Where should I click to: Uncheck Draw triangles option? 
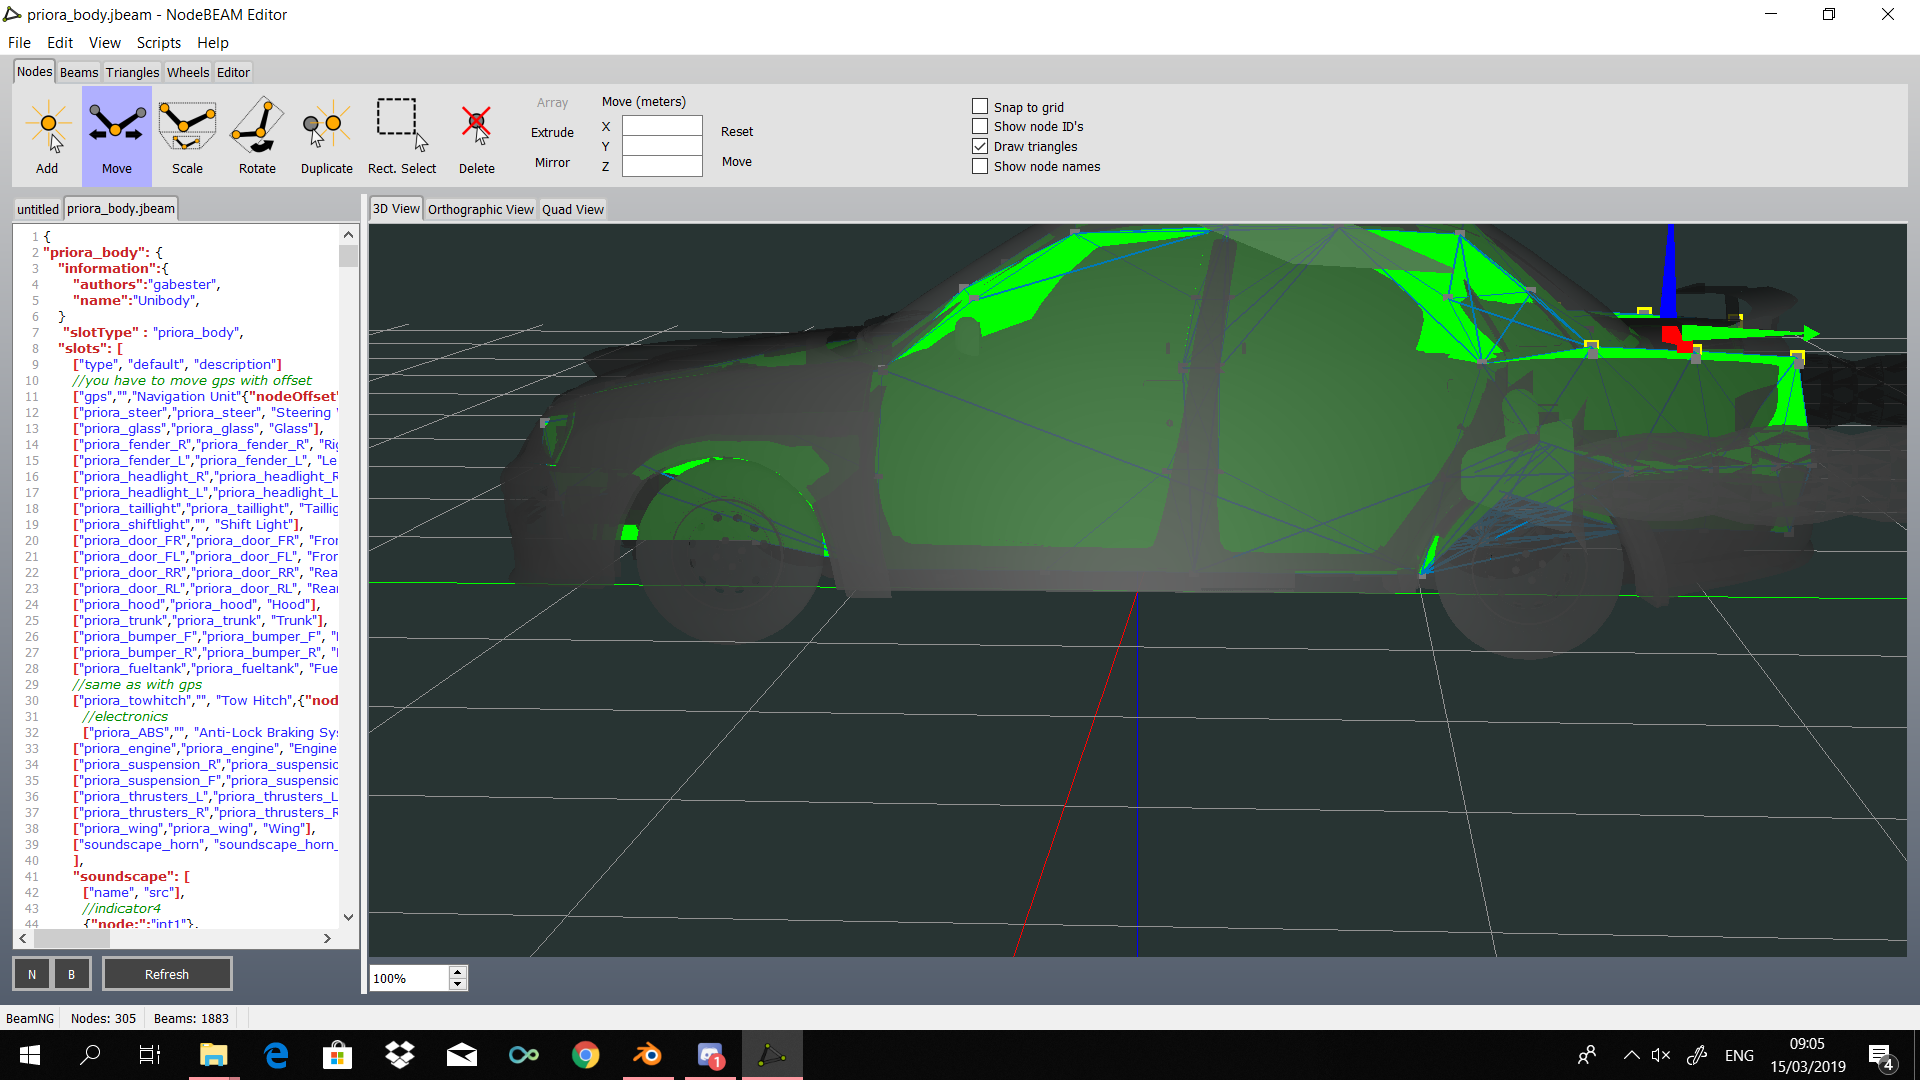[980, 146]
